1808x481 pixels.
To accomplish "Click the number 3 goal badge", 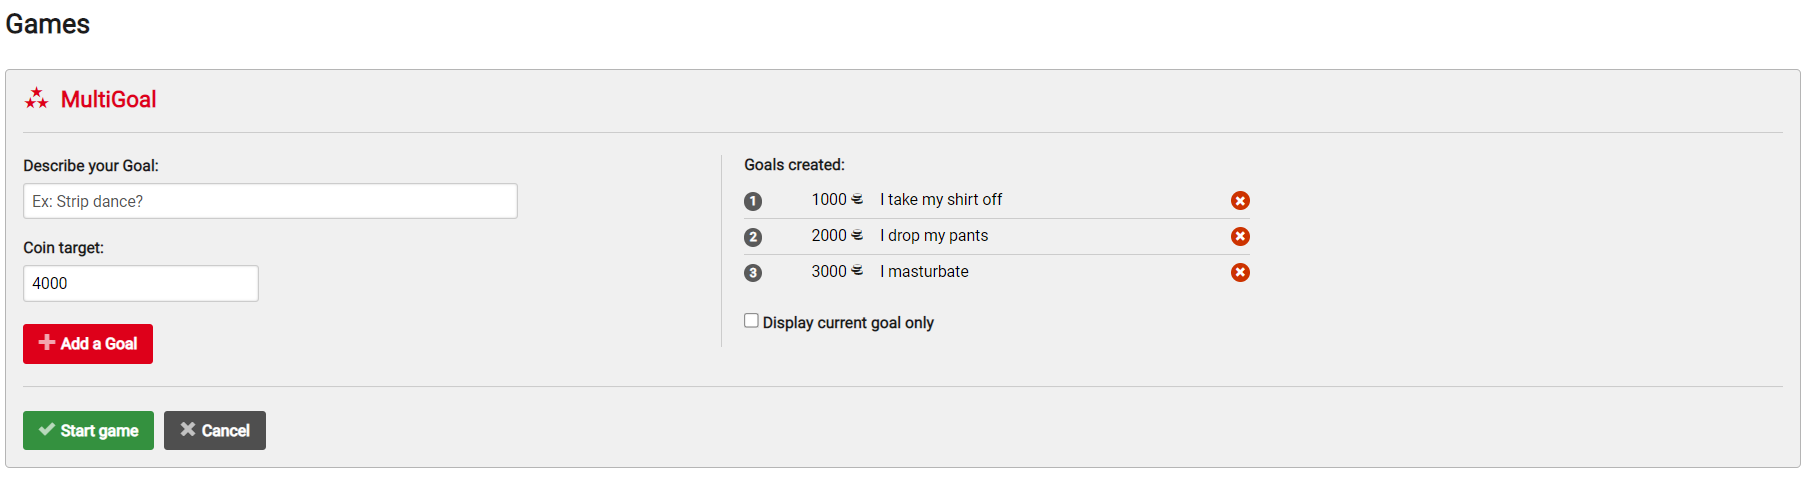I will 753,273.
